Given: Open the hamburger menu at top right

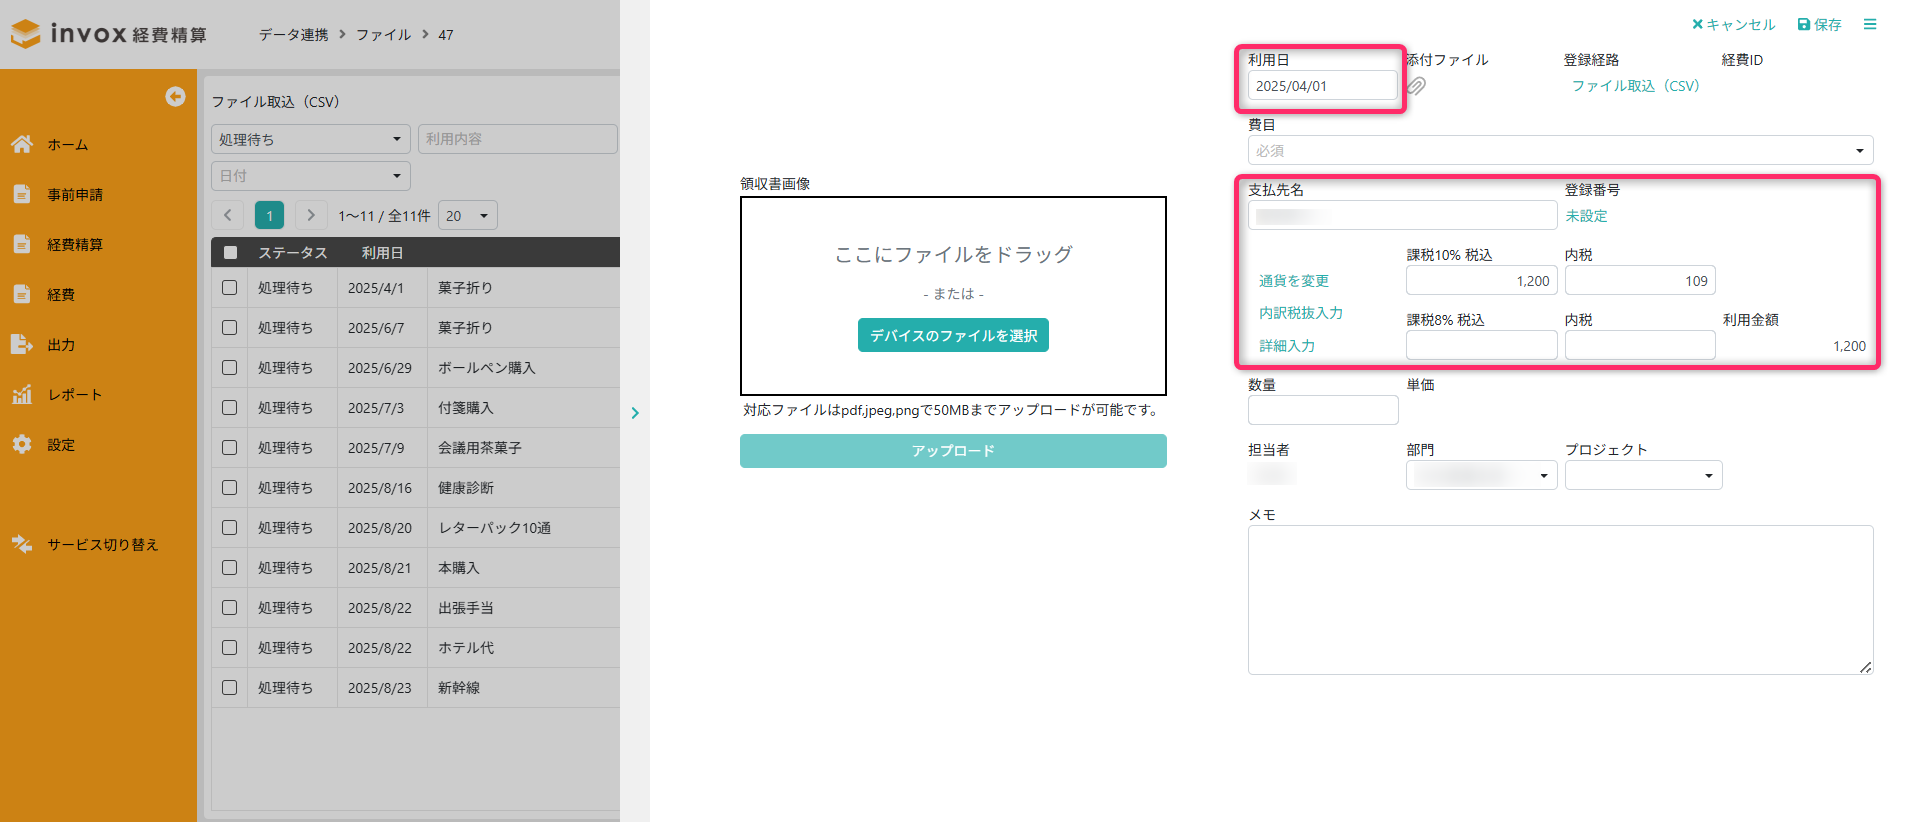Looking at the screenshot, I should [x=1869, y=24].
